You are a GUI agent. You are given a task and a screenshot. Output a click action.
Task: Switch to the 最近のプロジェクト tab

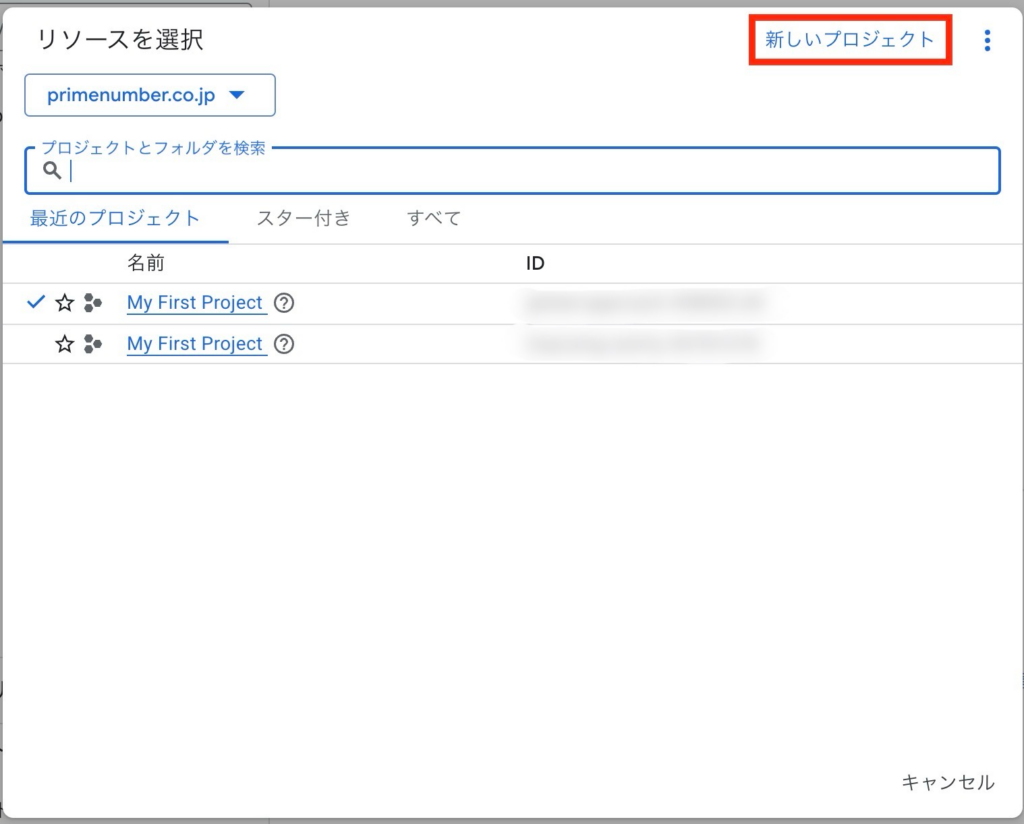click(x=115, y=218)
